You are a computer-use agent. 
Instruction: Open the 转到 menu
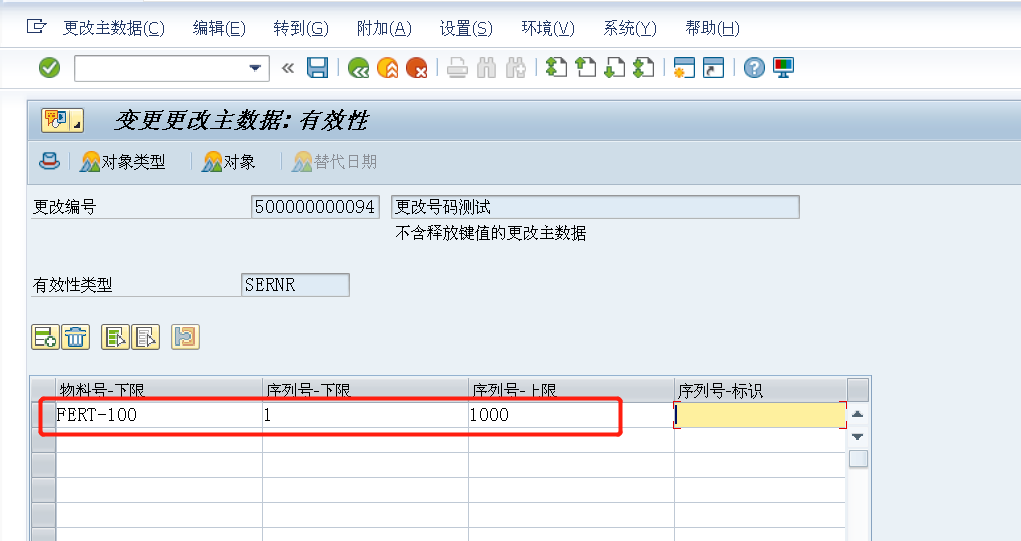click(301, 28)
